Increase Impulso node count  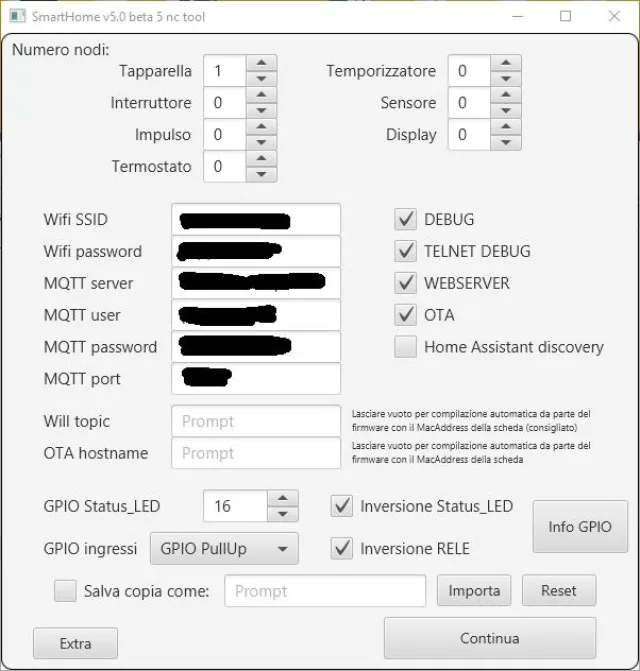(x=261, y=127)
